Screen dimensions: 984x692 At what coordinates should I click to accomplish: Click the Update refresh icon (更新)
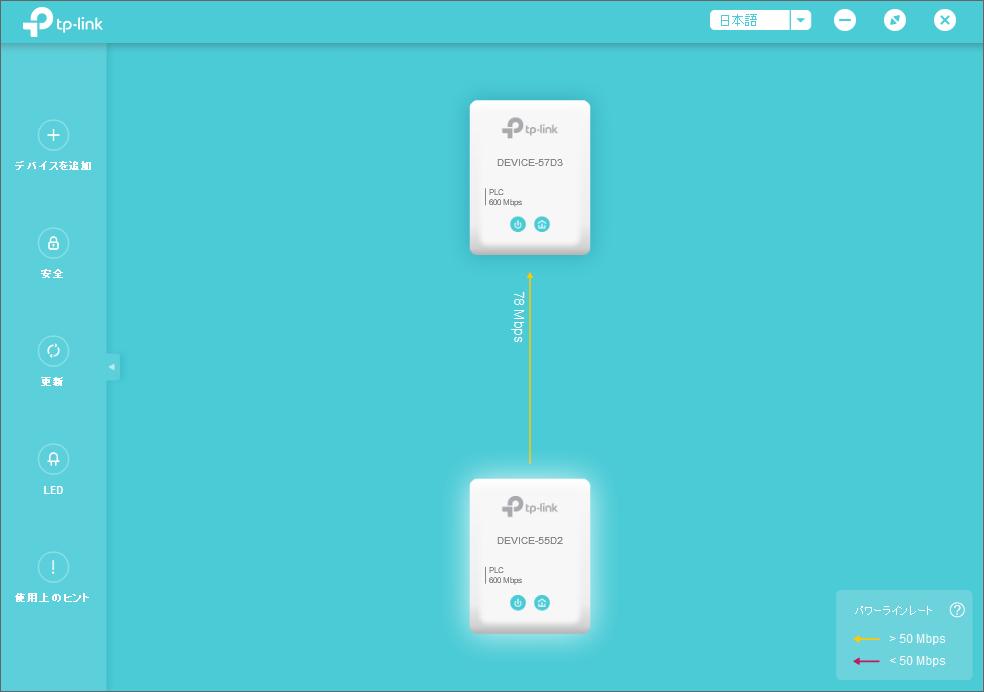[x=53, y=351]
